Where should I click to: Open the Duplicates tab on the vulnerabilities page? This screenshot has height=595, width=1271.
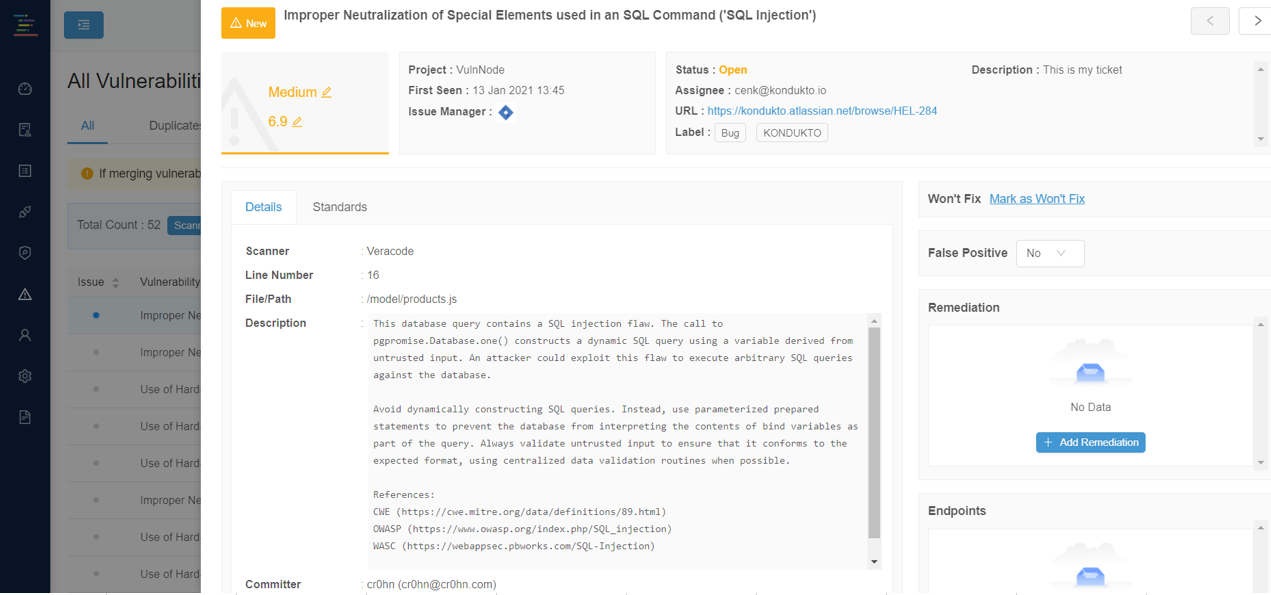coord(174,126)
